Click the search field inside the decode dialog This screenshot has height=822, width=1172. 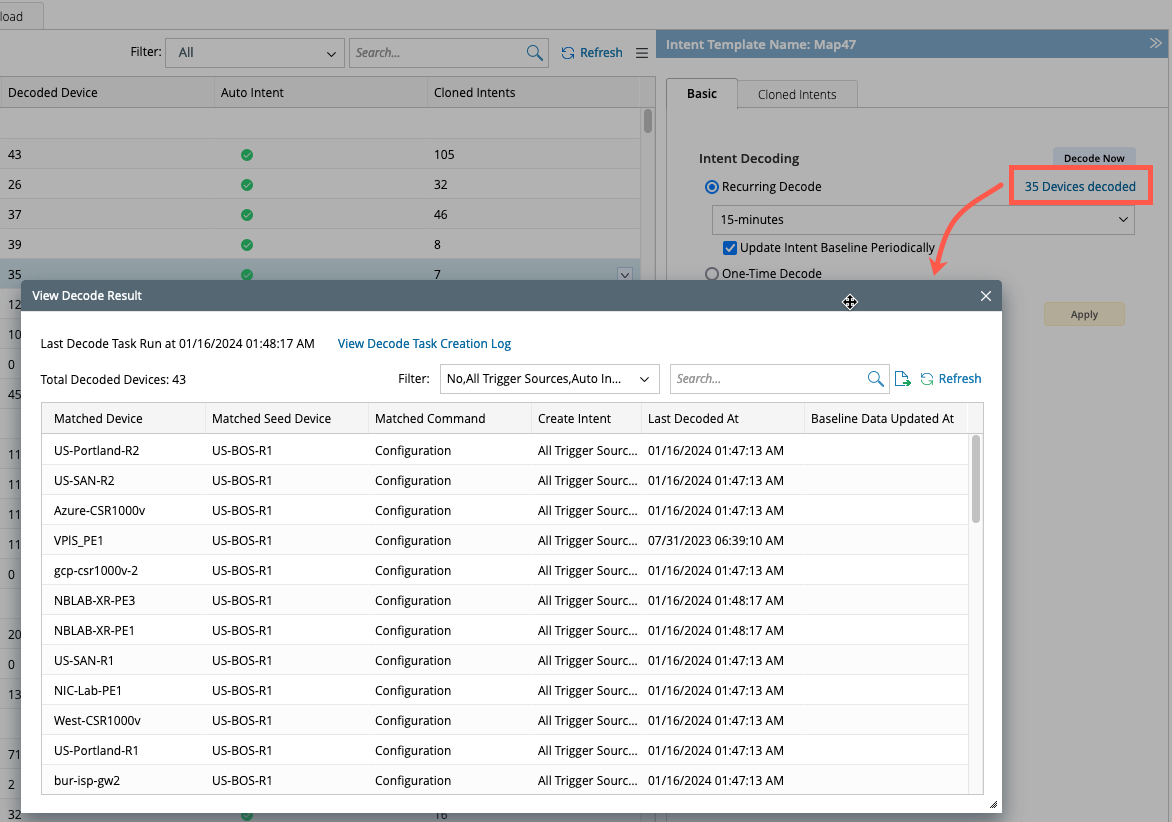[x=766, y=379]
